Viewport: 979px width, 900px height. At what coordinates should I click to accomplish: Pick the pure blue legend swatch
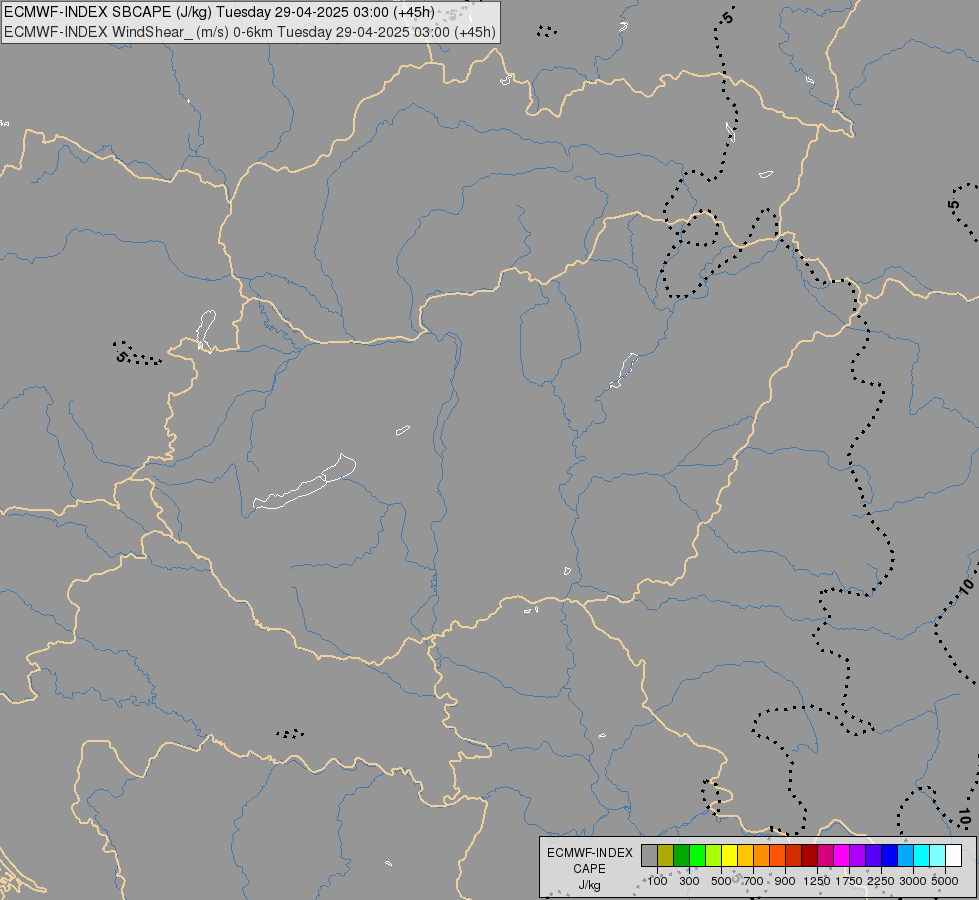click(889, 856)
